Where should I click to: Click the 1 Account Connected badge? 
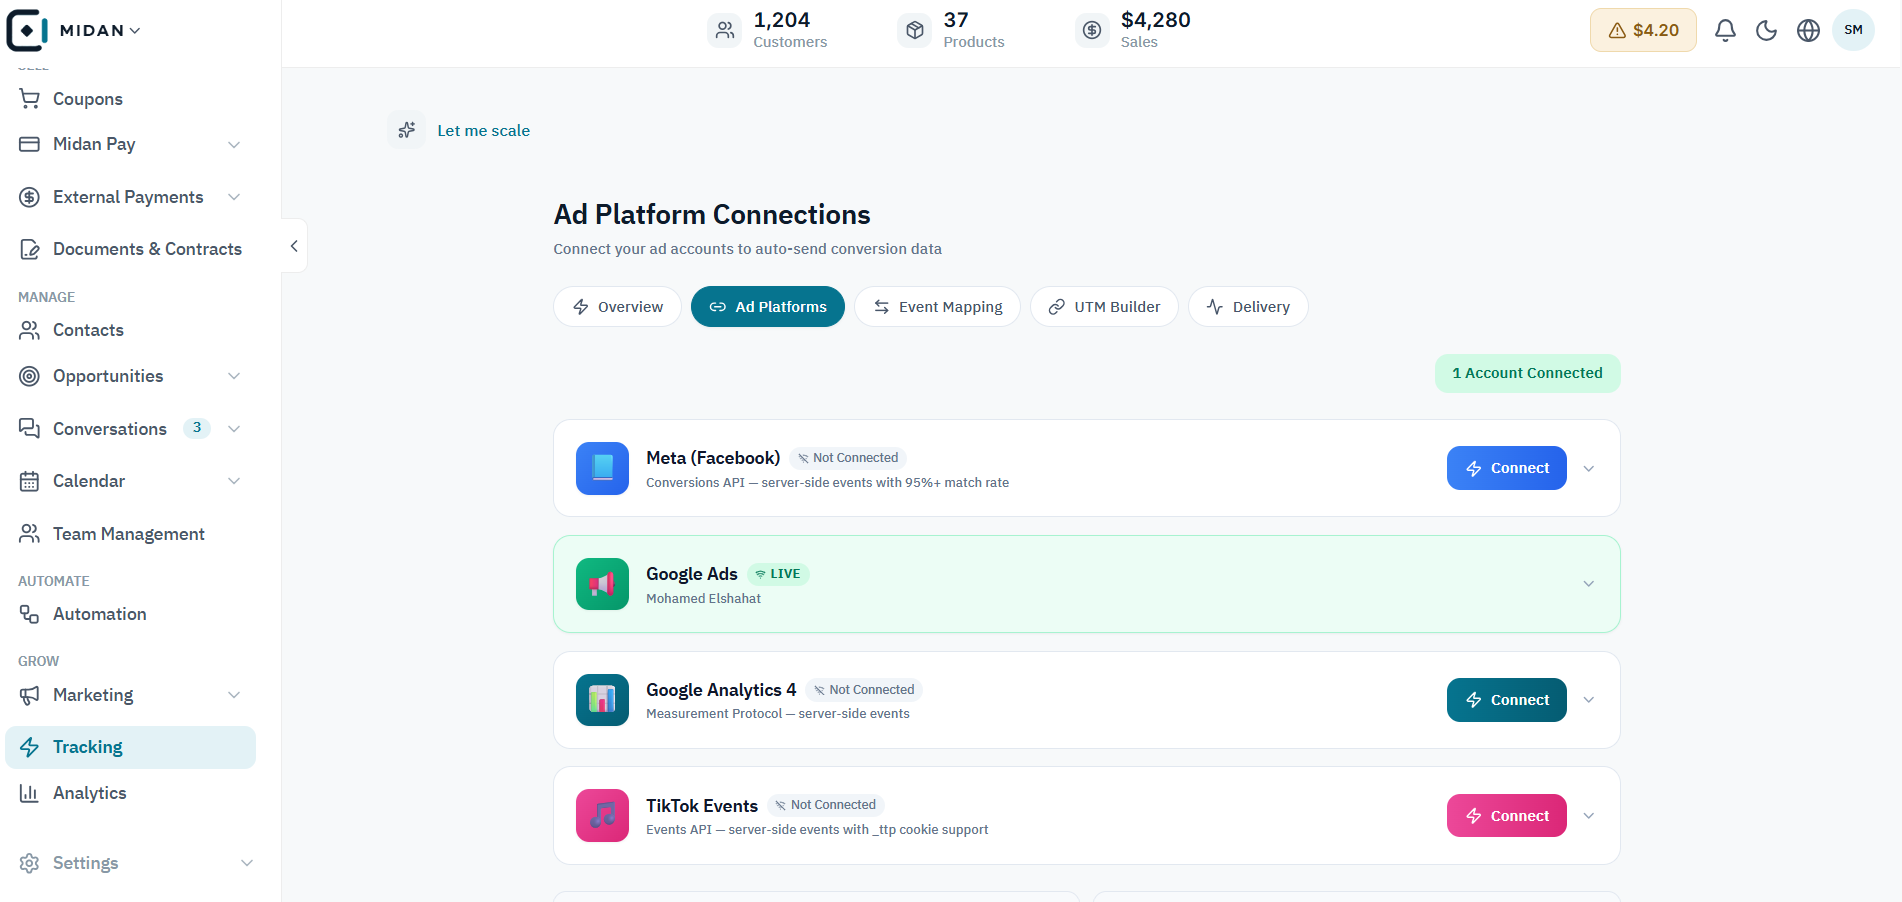tap(1527, 373)
